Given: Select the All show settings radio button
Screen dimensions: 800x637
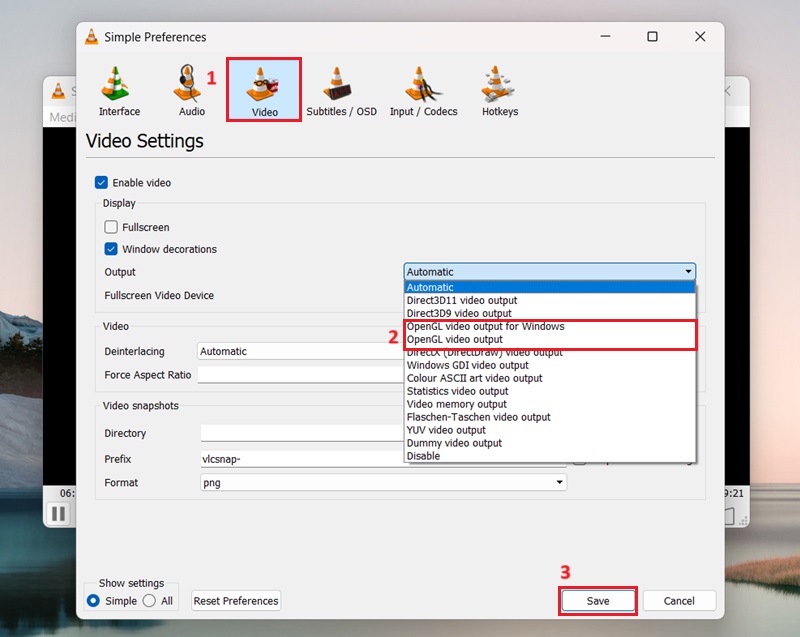Looking at the screenshot, I should coord(149,601).
